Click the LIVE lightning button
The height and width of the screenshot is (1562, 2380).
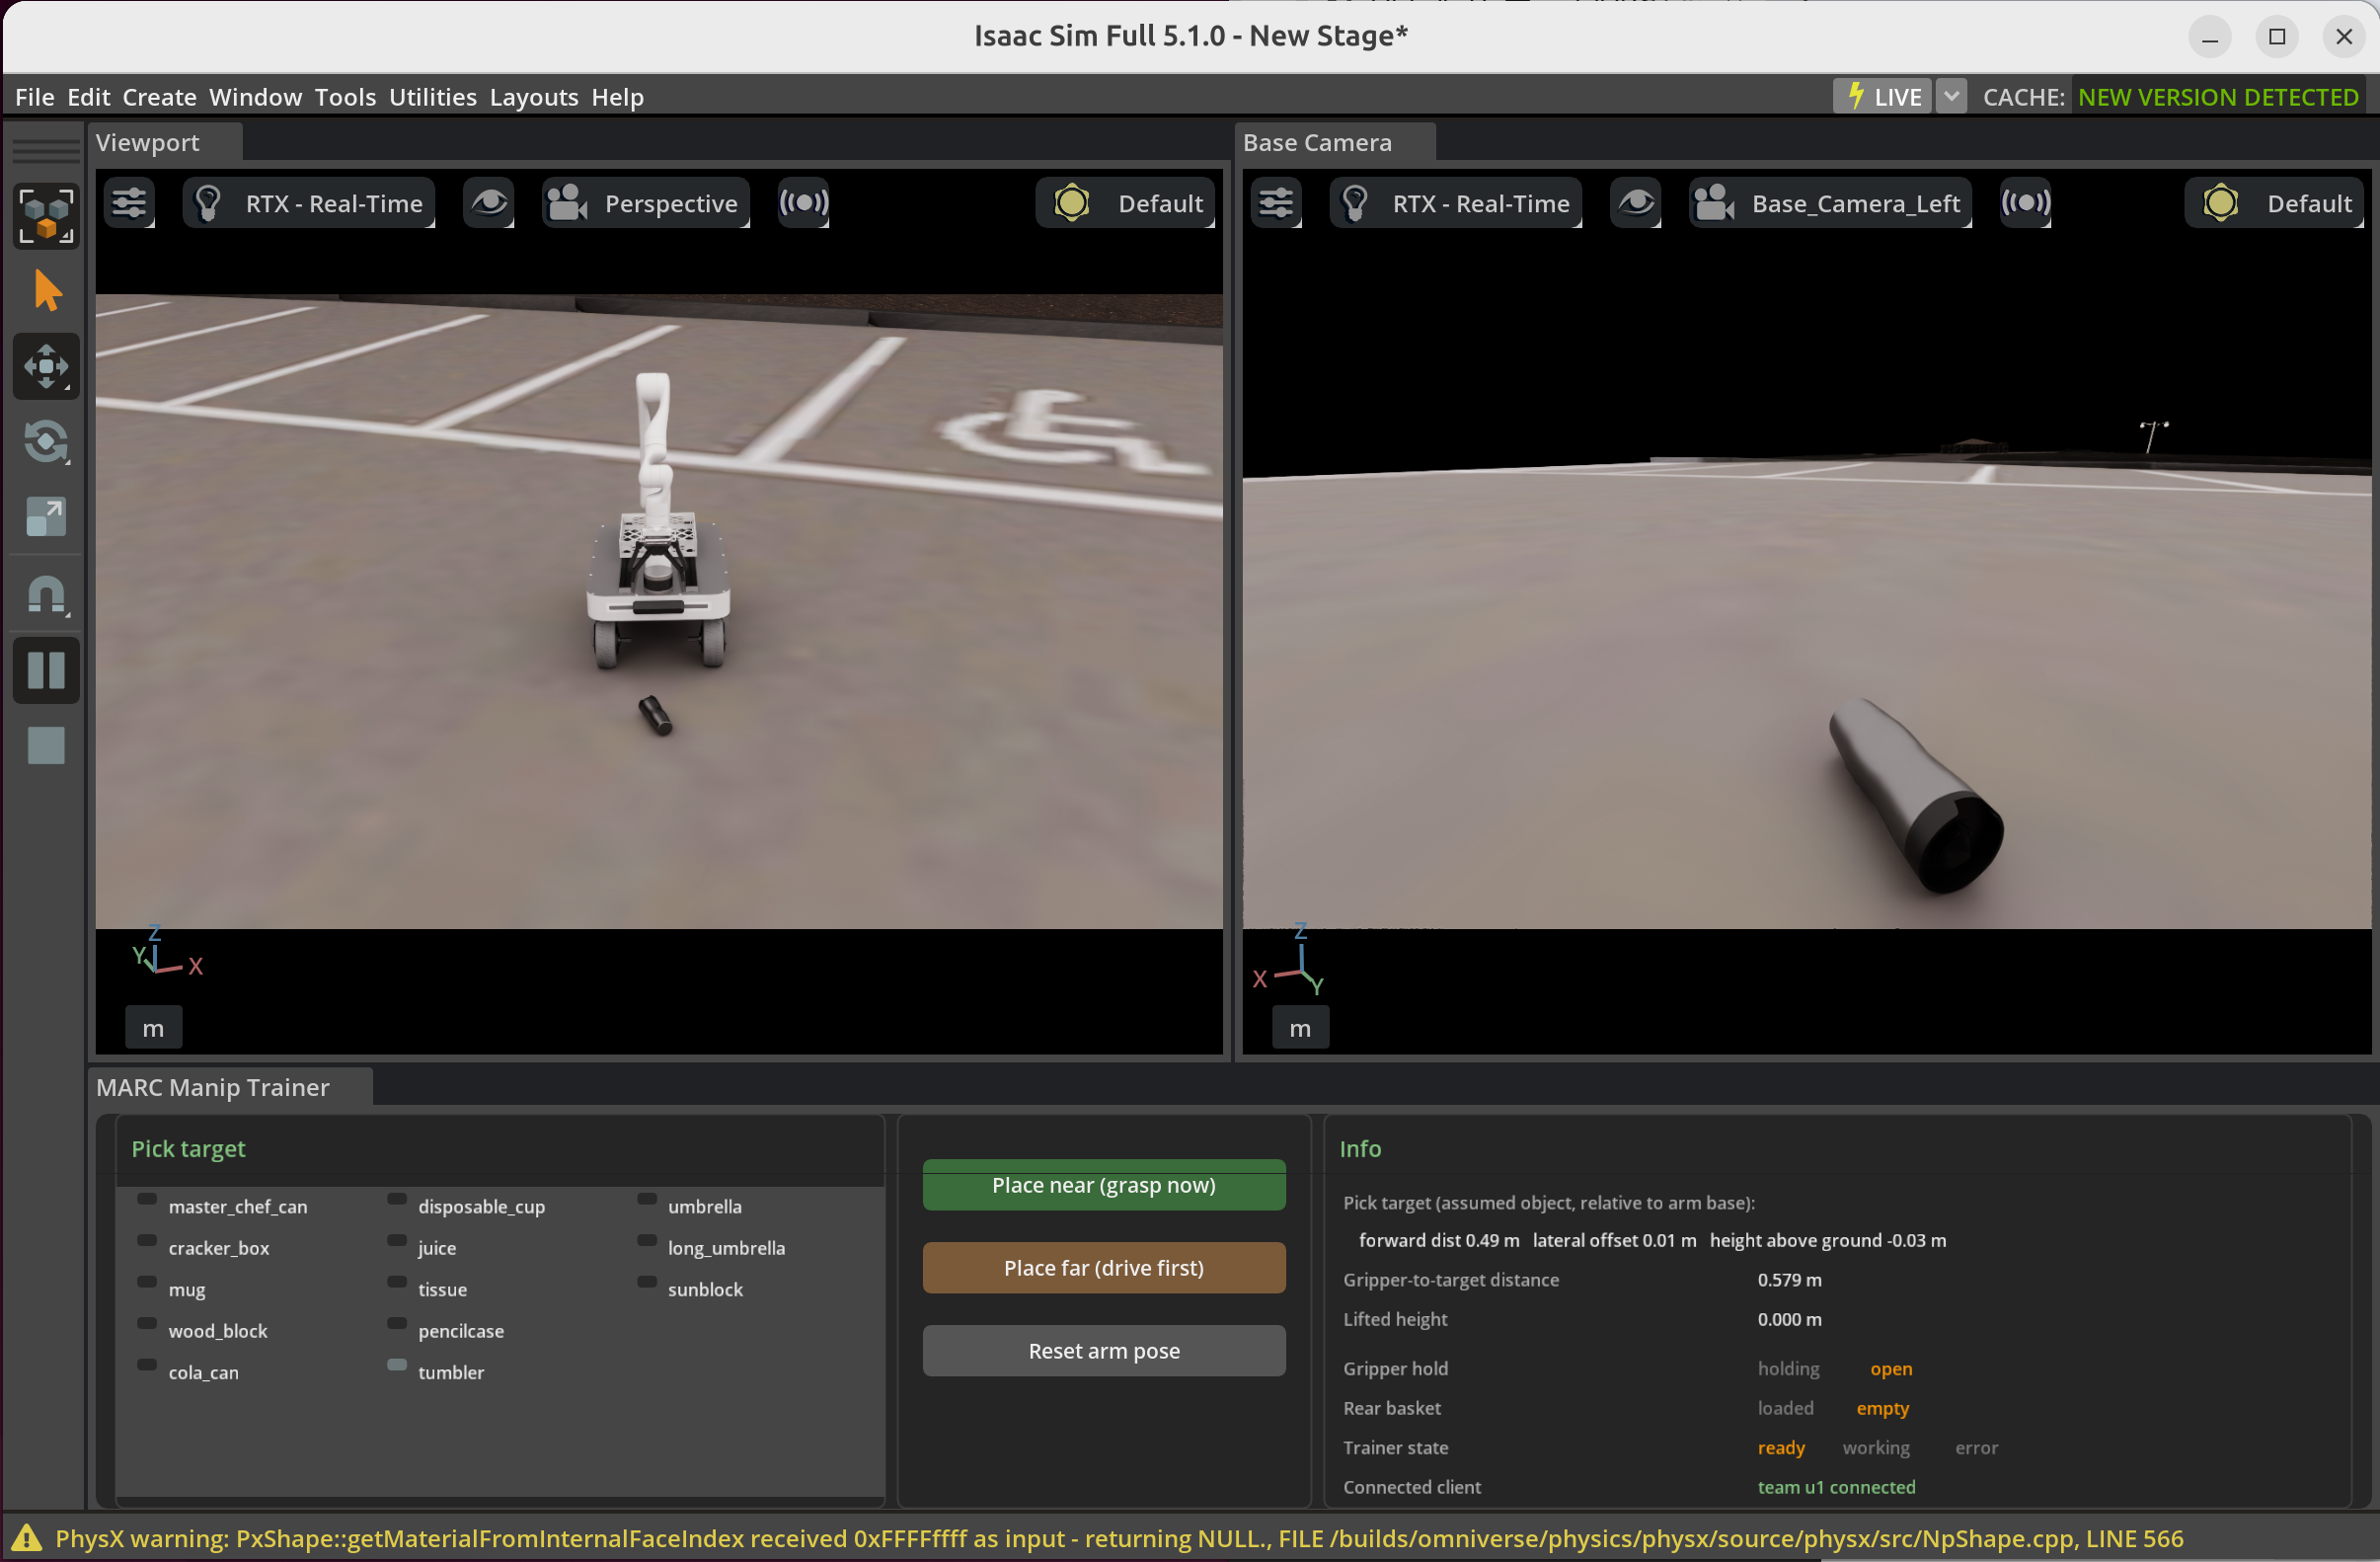[1883, 97]
